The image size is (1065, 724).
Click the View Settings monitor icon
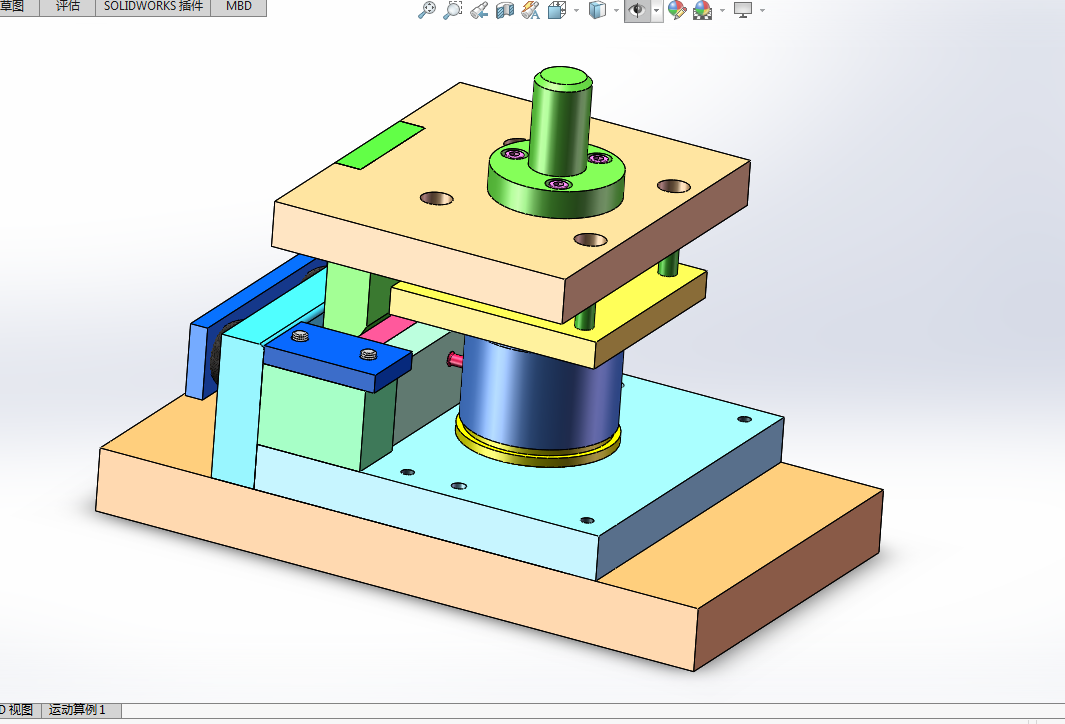743,10
